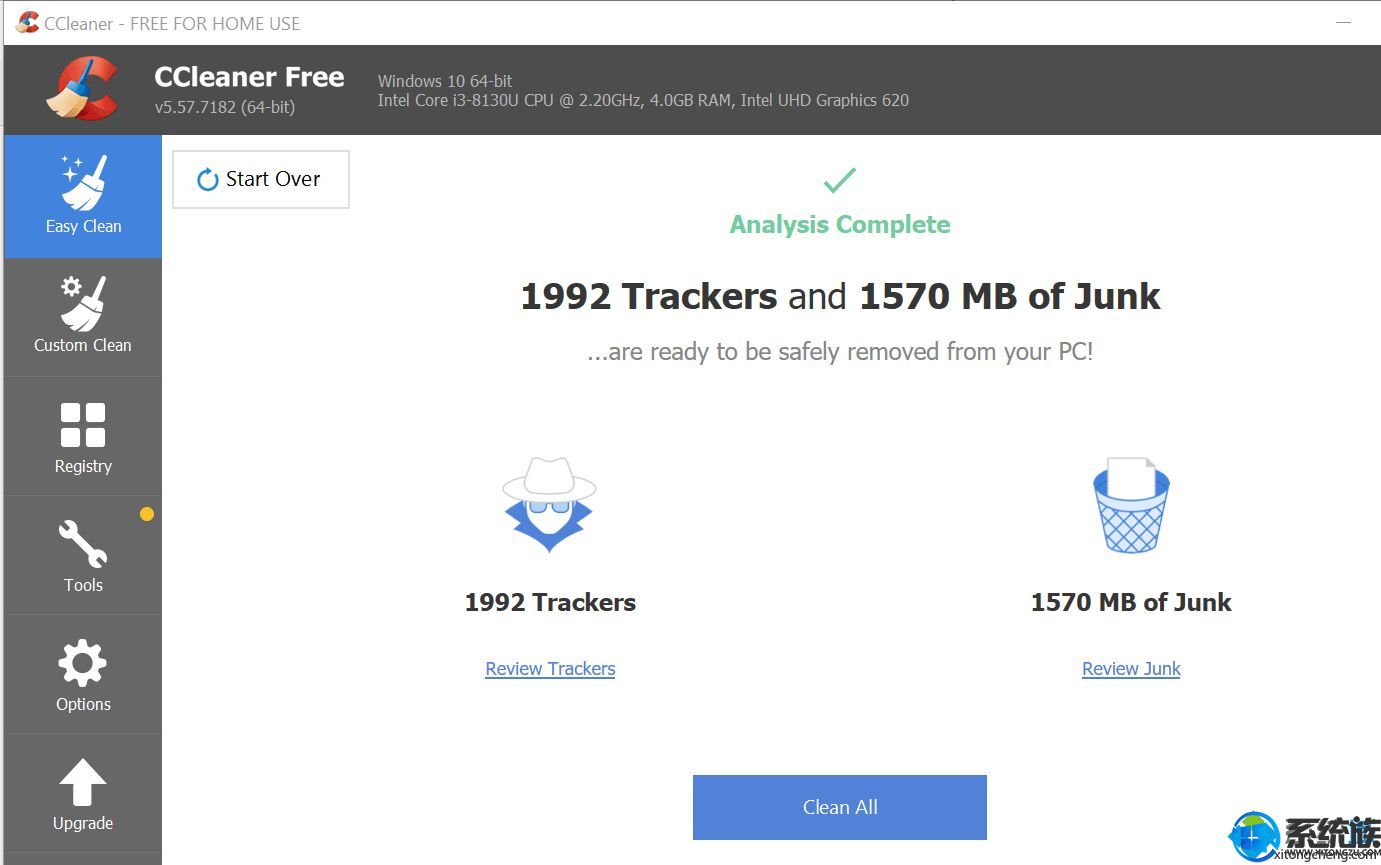Open the Tools section
The width and height of the screenshot is (1381, 865).
[83, 556]
